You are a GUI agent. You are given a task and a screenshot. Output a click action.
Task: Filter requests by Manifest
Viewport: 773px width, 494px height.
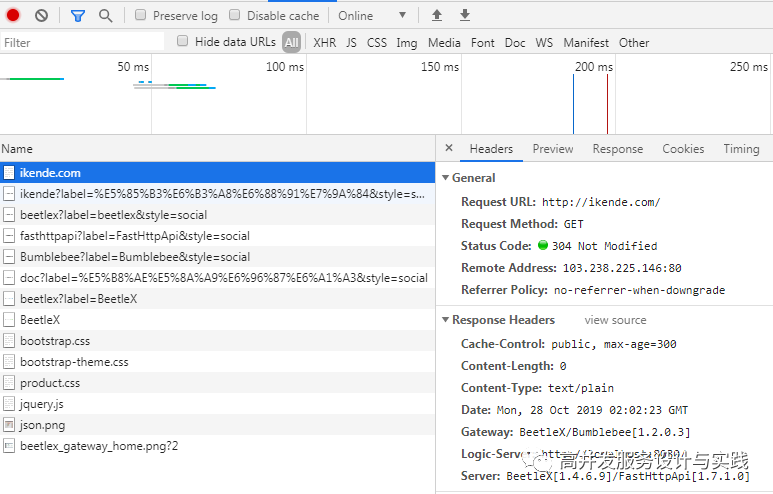586,43
